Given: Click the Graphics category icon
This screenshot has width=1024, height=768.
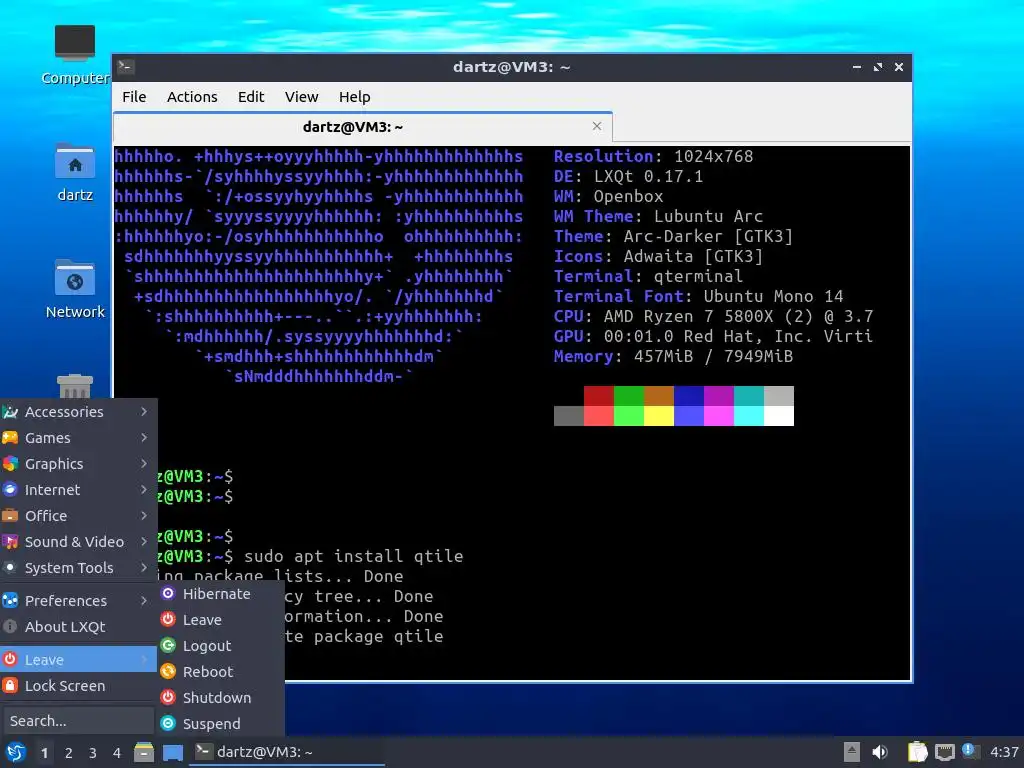Looking at the screenshot, I should pos(10,464).
